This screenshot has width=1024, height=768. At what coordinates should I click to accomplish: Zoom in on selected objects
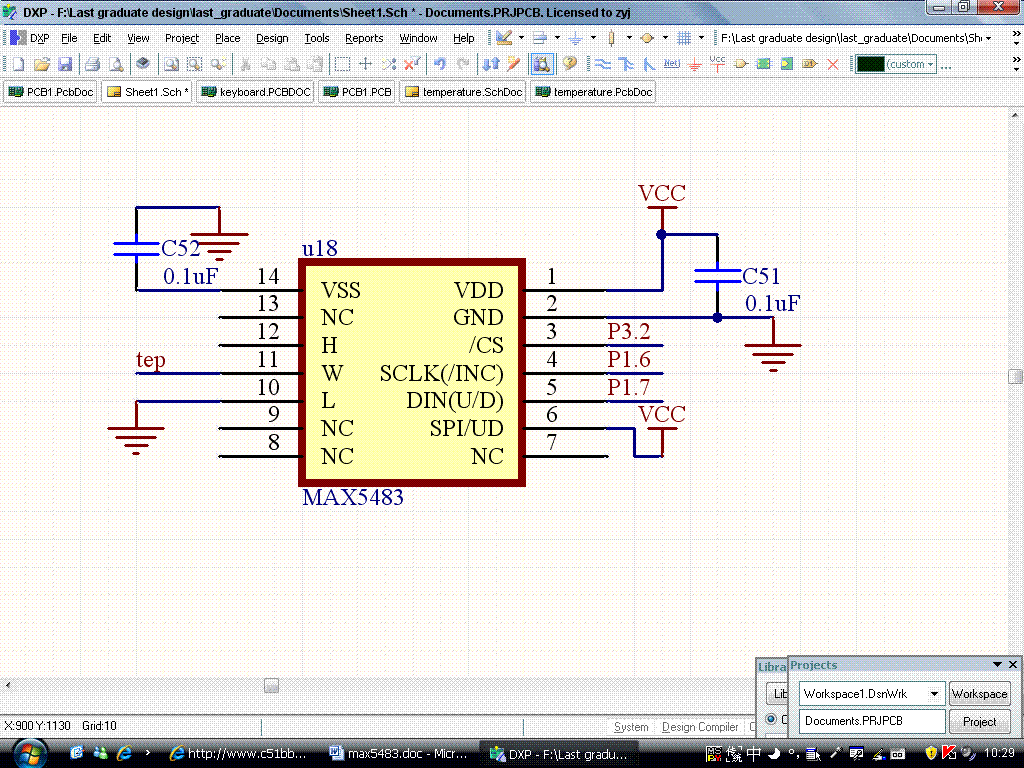218,64
